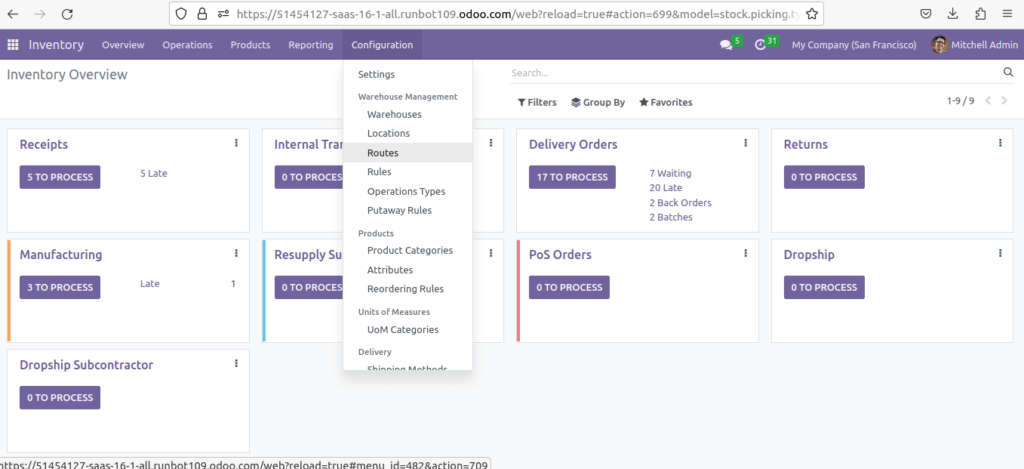Click the browser forward arrow
This screenshot has width=1024, height=469.
pos(40,14)
